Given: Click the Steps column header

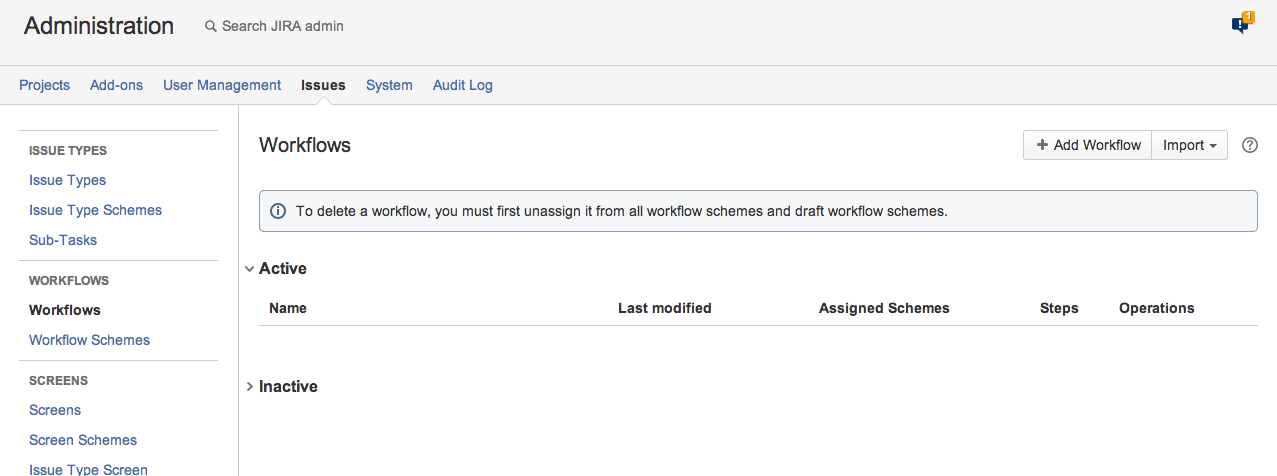Looking at the screenshot, I should (x=1059, y=308).
